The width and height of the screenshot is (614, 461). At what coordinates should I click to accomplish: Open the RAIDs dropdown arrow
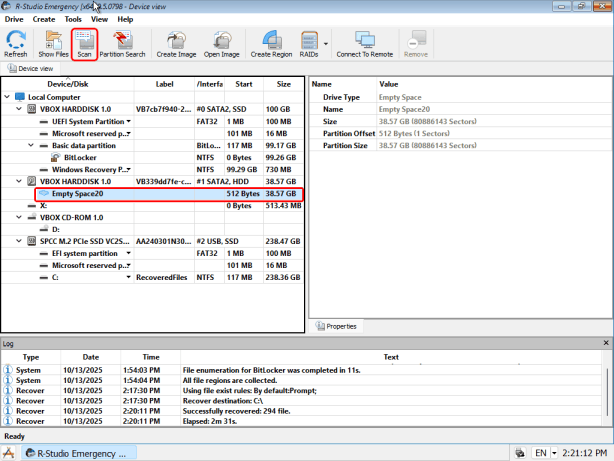pos(326,44)
